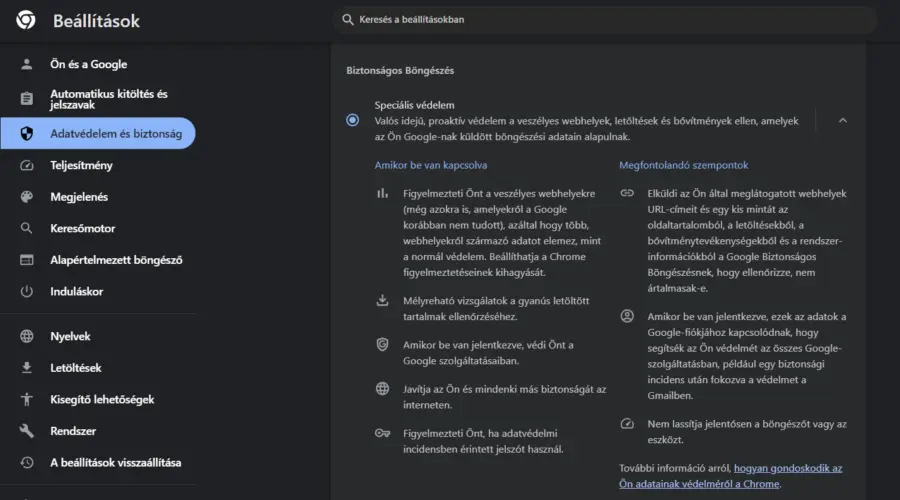Viewport: 900px width, 500px height.
Task: Click the Chrome logo beside Beállítások
Action: tap(26, 20)
